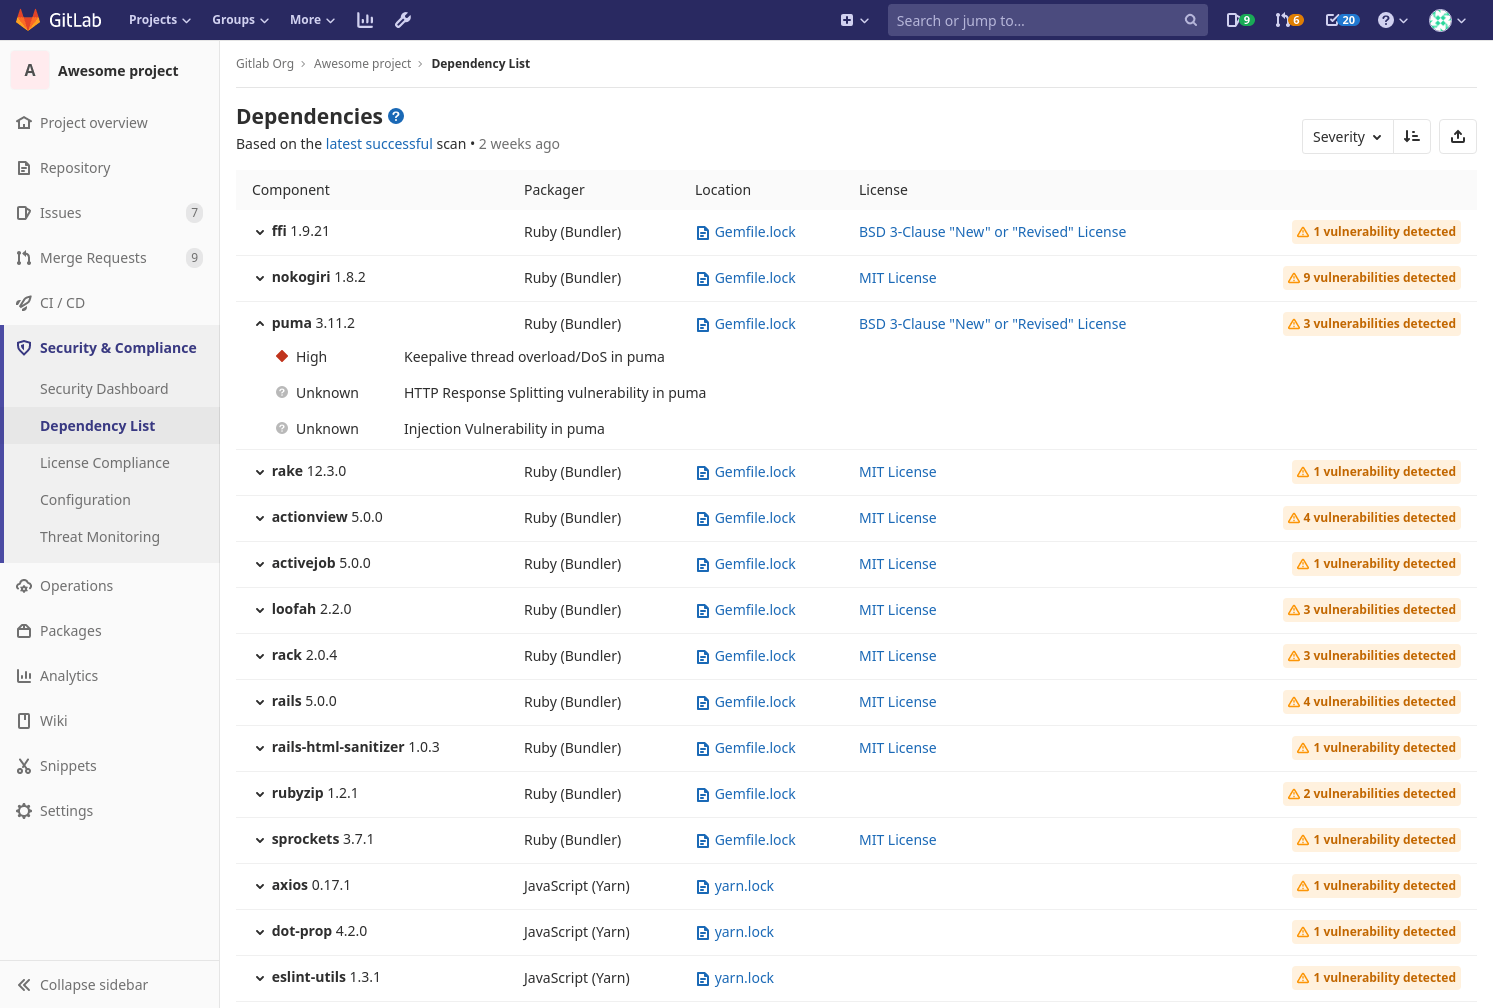Image resolution: width=1493 pixels, height=1008 pixels.
Task: Open the Projects menu
Action: coord(159,20)
